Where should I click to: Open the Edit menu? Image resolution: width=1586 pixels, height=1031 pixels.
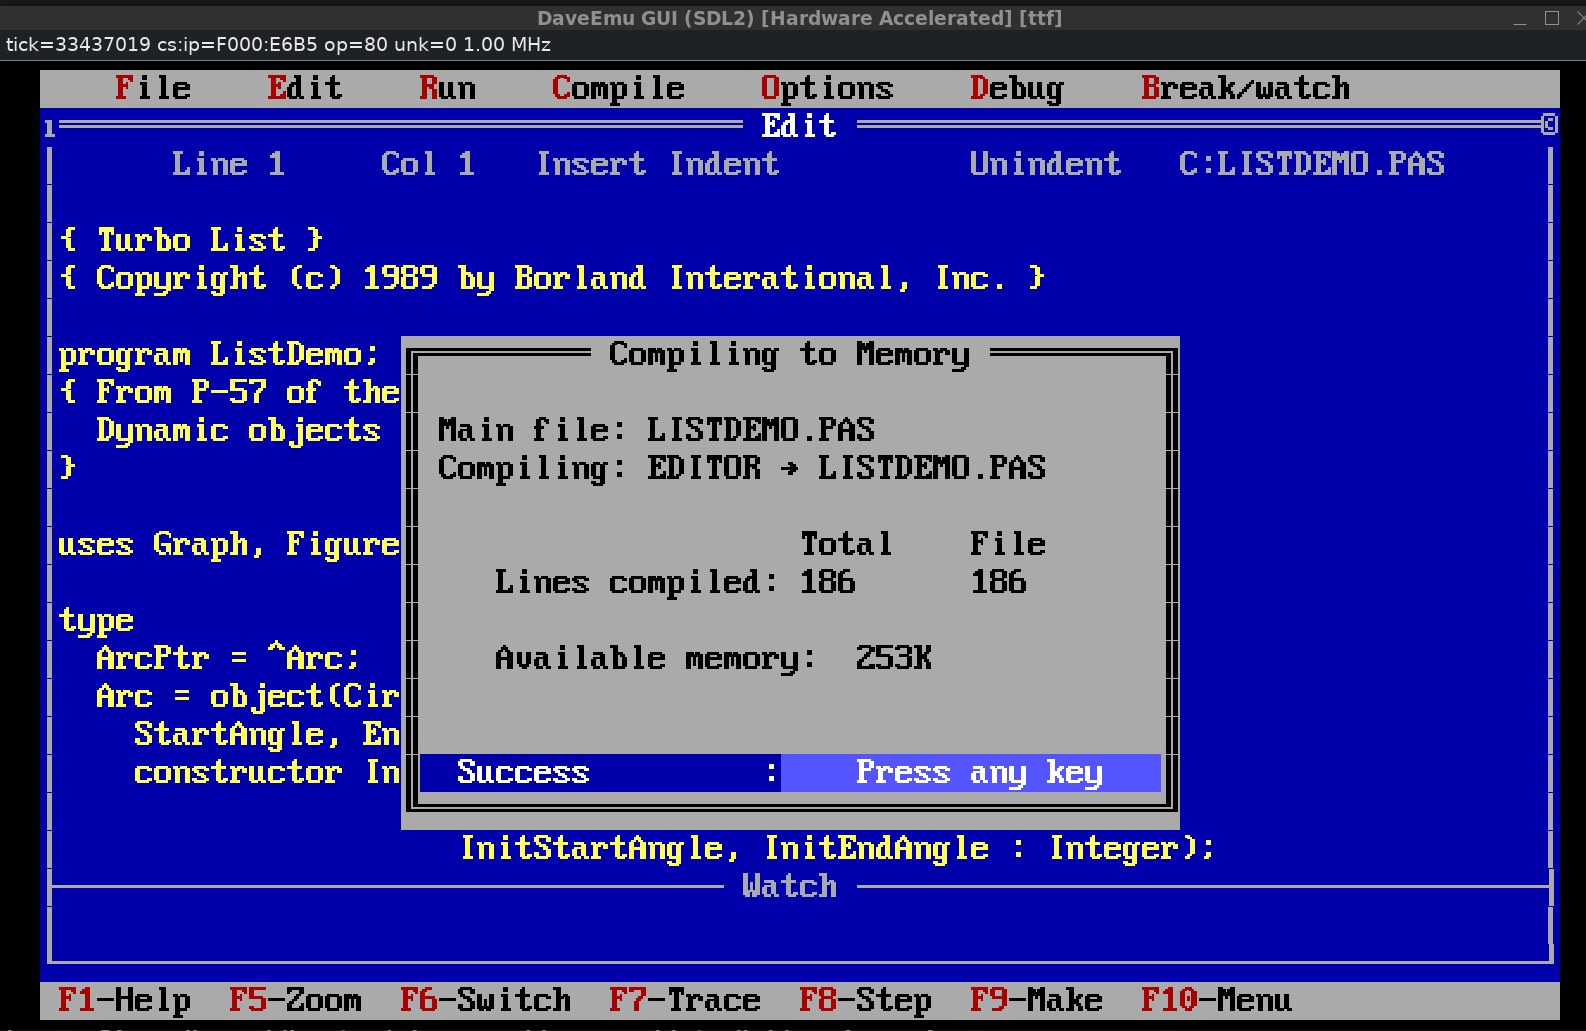304,88
